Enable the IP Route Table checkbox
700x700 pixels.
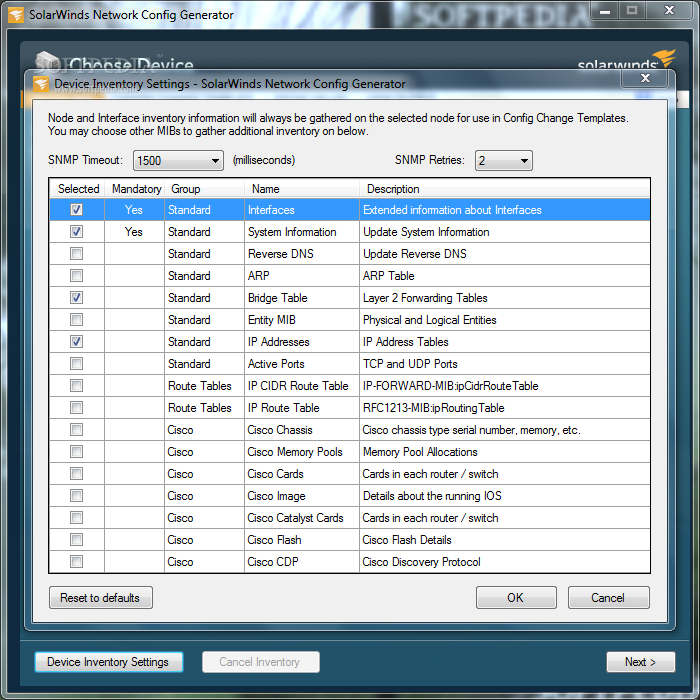click(x=76, y=408)
